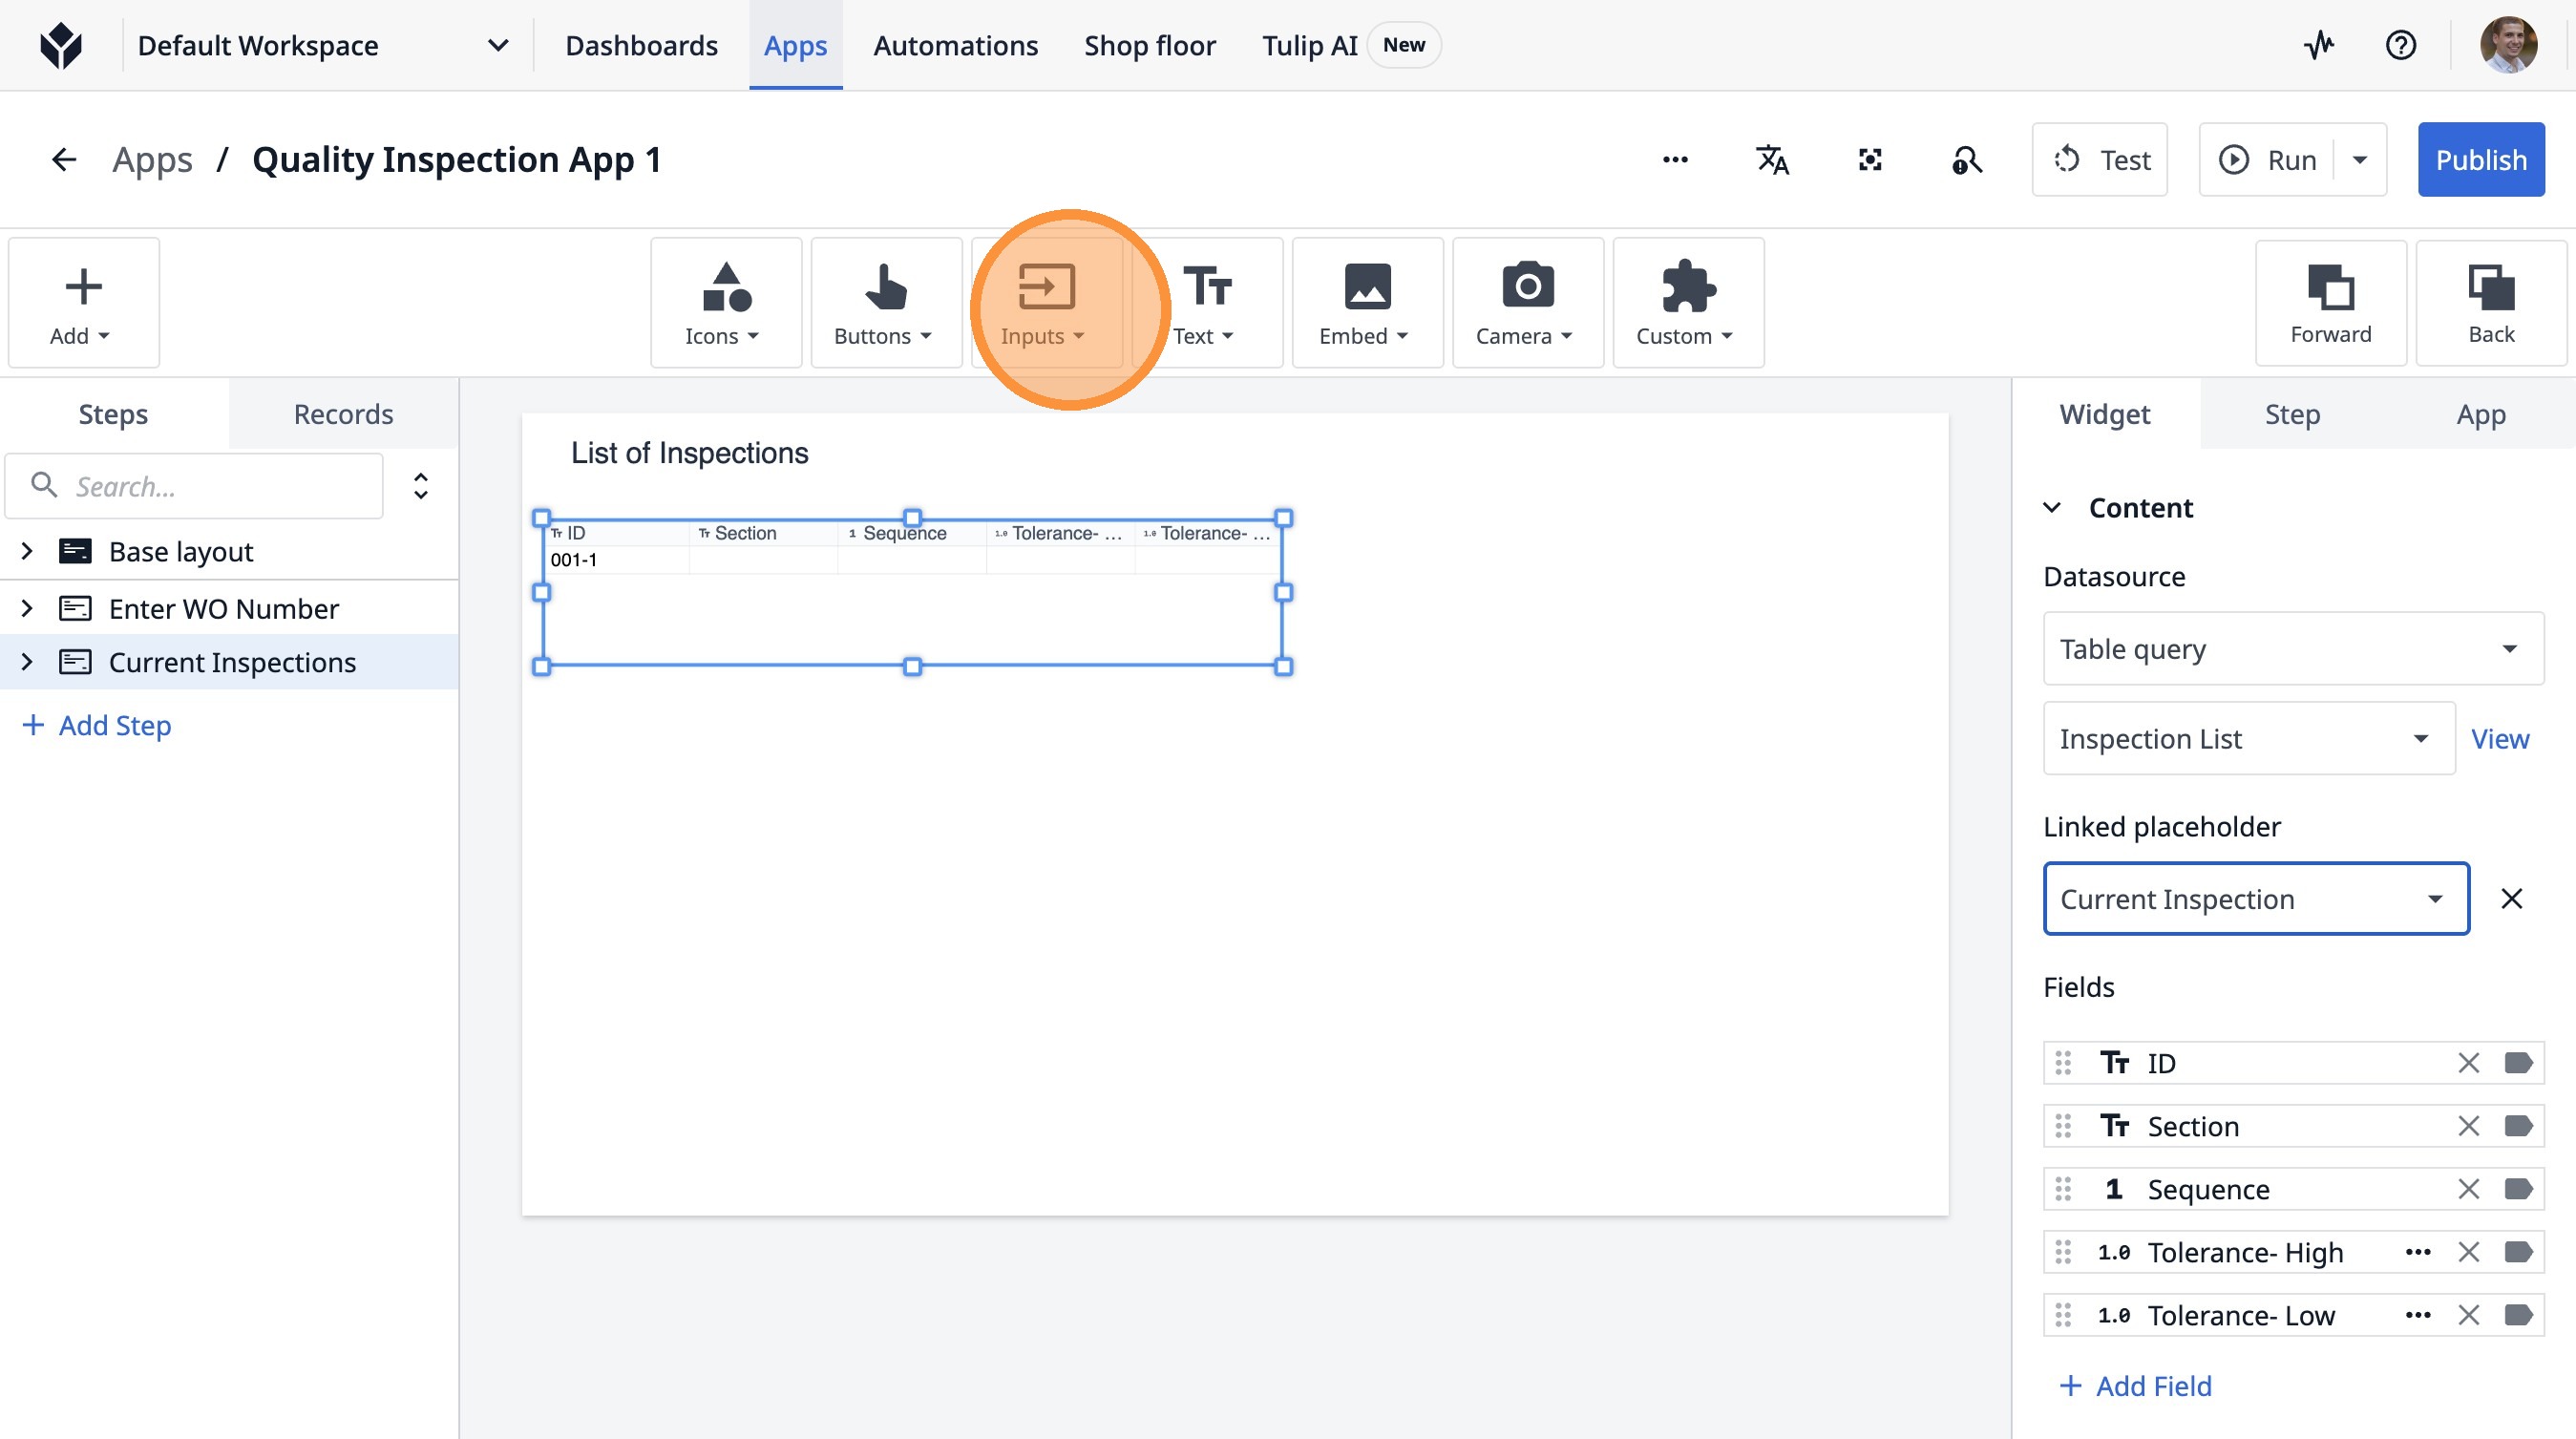
Task: Open the activity pulse icon
Action: pyautogui.click(x=2319, y=45)
